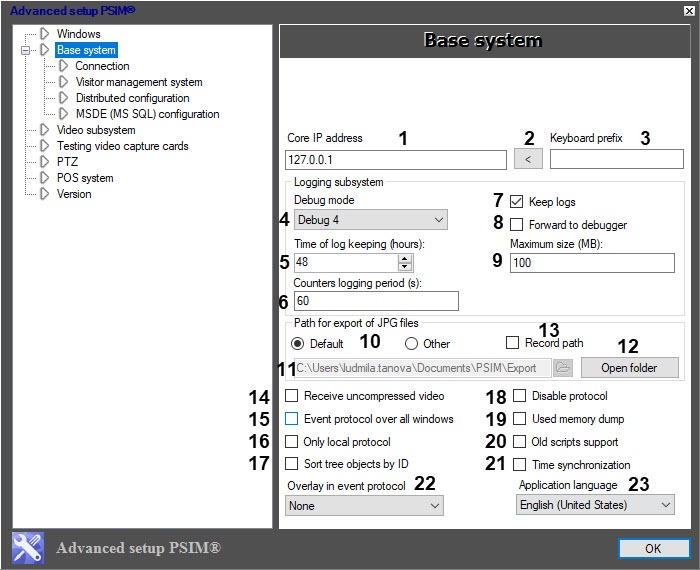
Task: Click the triangle icon beside Visitor management system
Action: click(63, 82)
